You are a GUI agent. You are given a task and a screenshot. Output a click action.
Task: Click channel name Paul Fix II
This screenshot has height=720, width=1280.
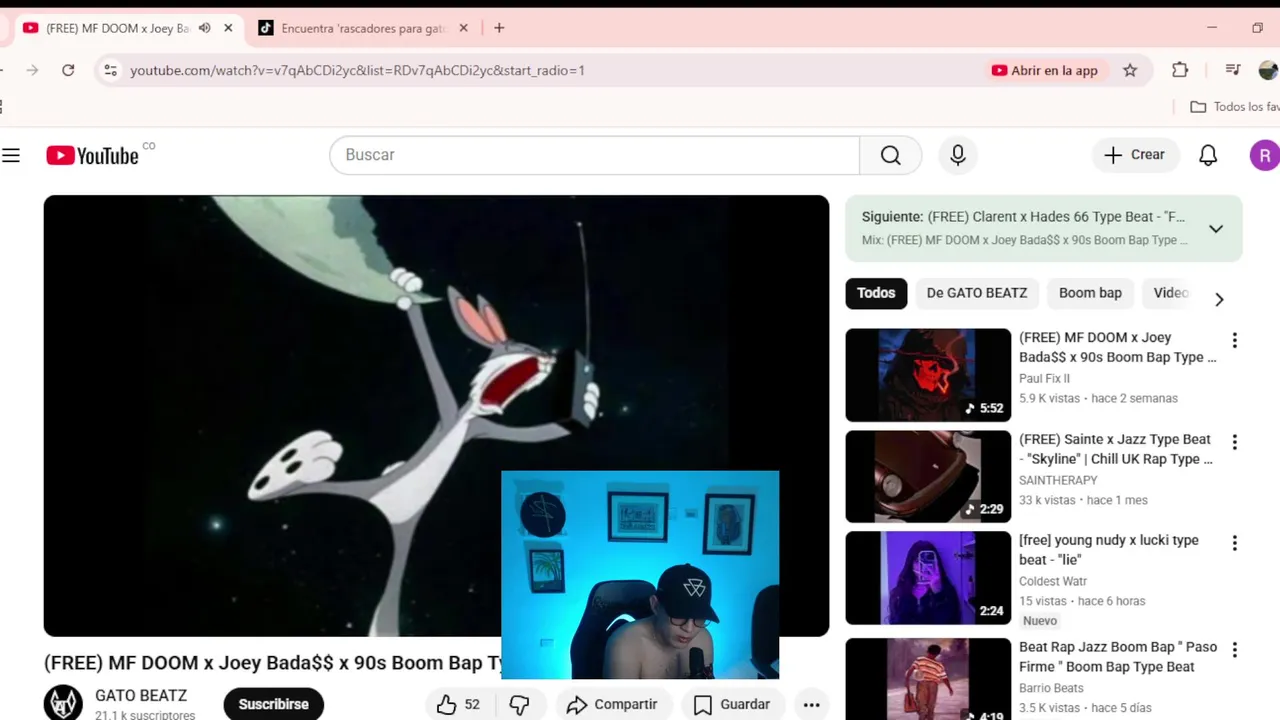pos(1044,378)
